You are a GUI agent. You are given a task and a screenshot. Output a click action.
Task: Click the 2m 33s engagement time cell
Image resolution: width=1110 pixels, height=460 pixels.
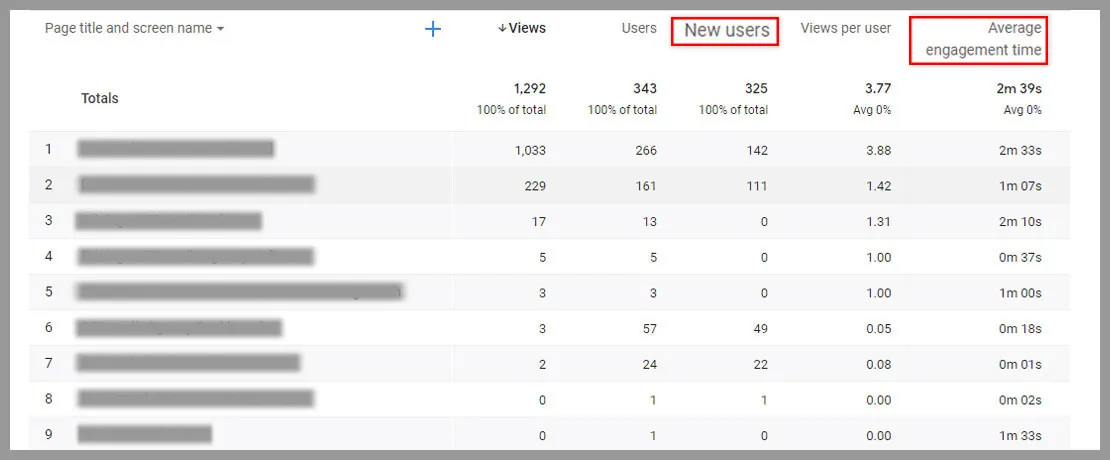point(1019,150)
